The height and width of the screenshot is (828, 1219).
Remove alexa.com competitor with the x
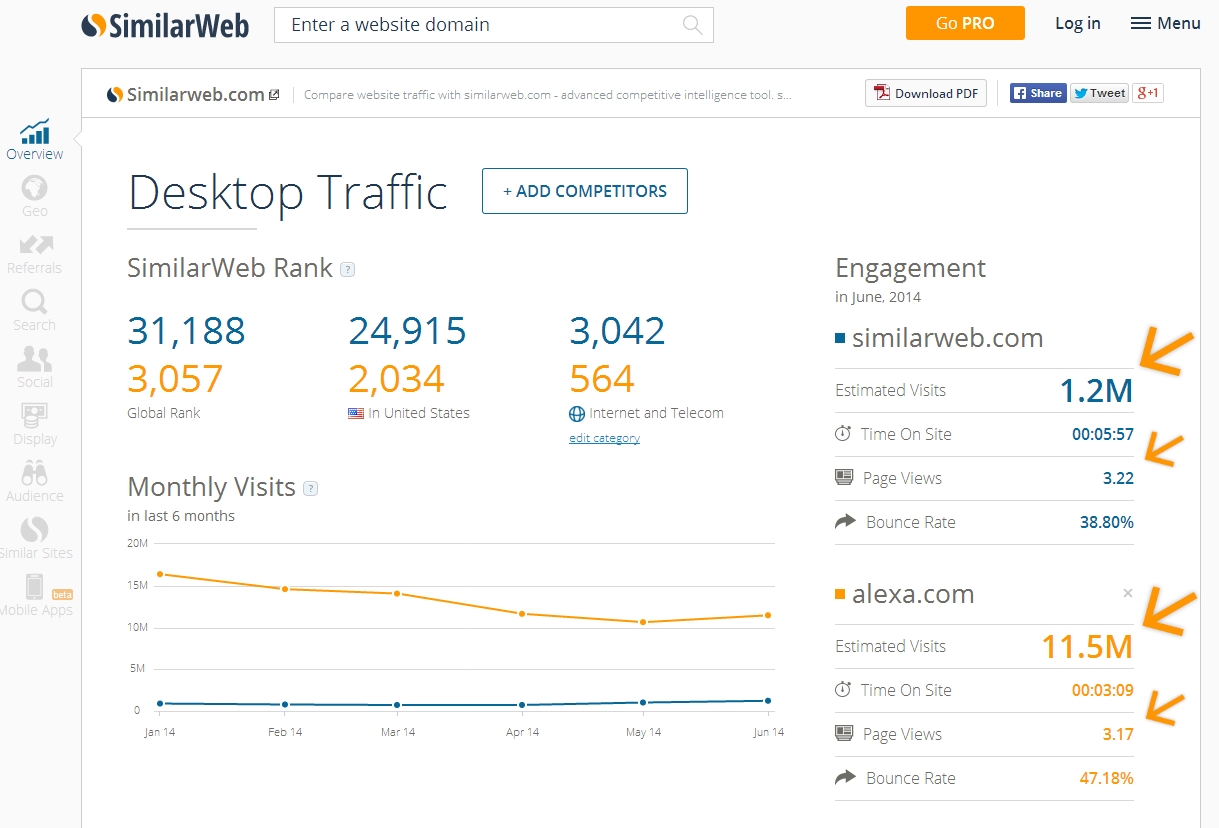(x=1128, y=593)
